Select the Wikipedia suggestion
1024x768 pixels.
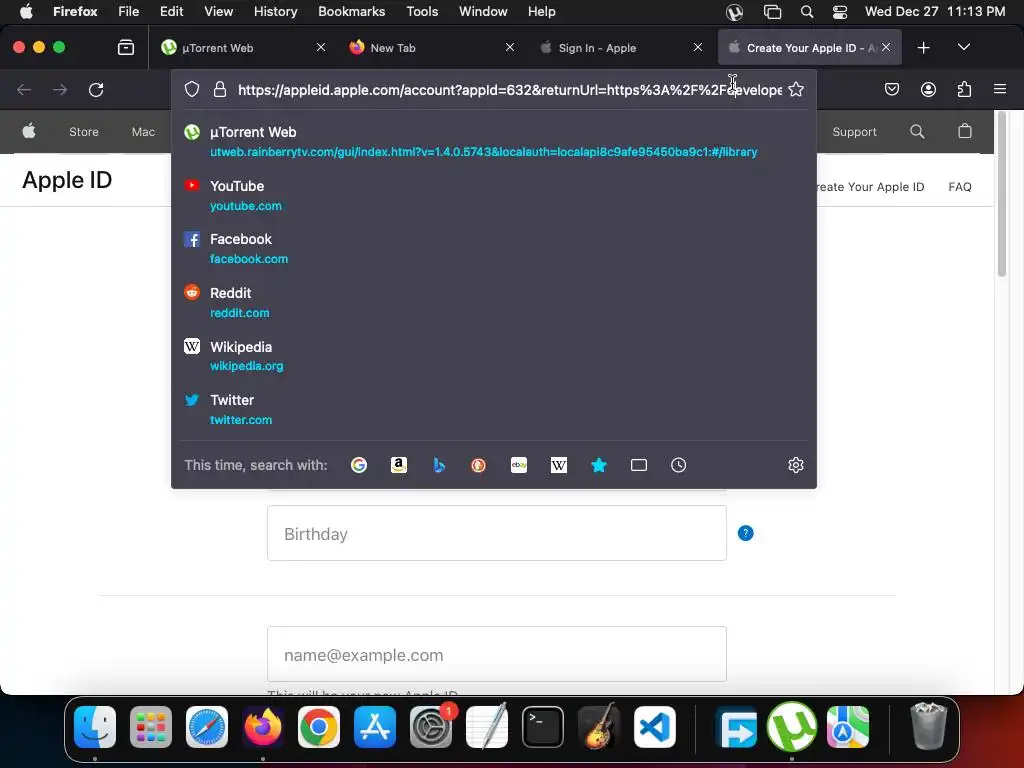pyautogui.click(x=494, y=356)
